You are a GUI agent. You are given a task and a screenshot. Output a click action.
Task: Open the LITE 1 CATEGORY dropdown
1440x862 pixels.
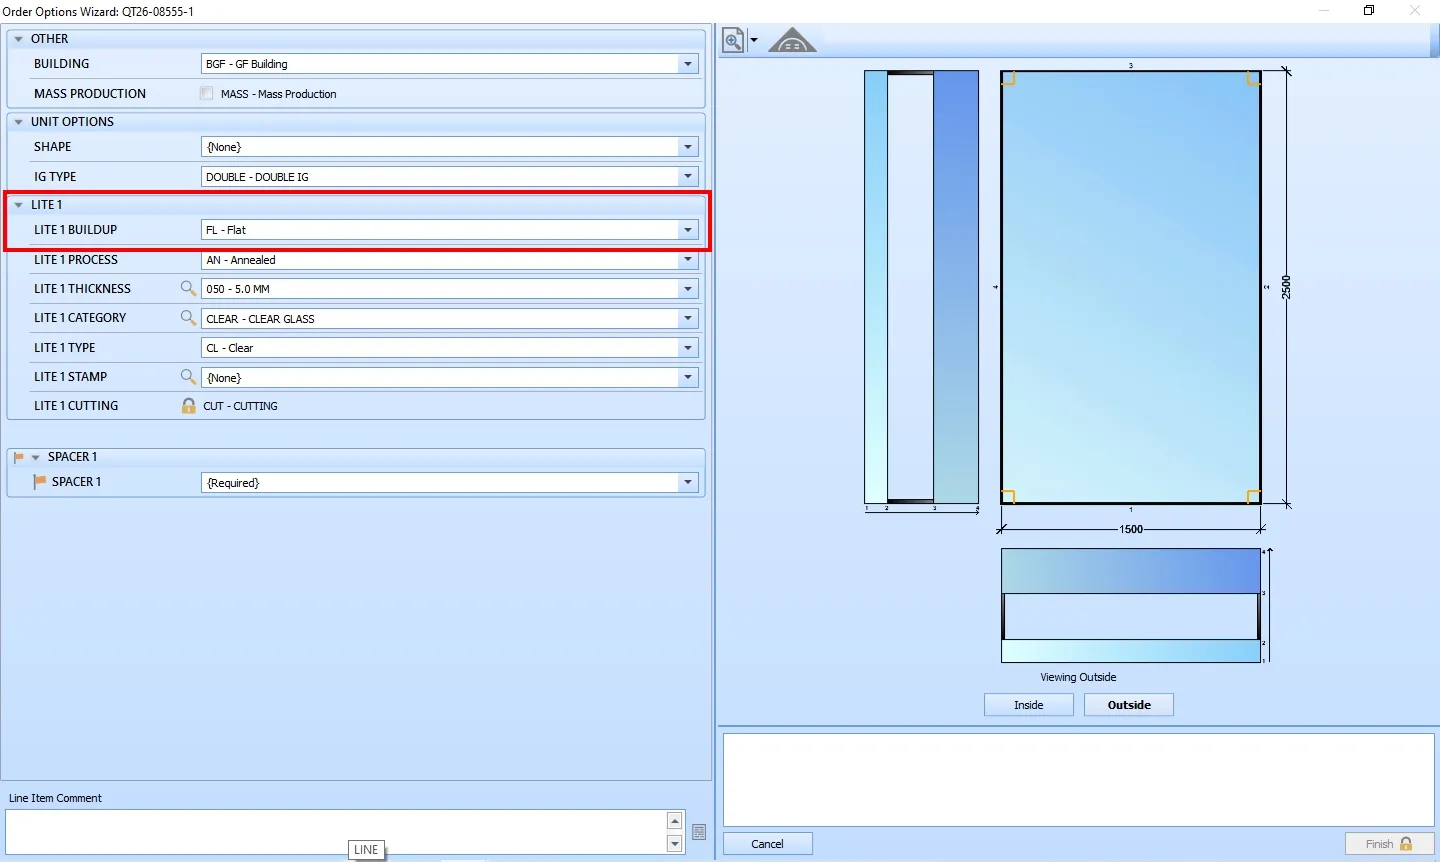[688, 319]
